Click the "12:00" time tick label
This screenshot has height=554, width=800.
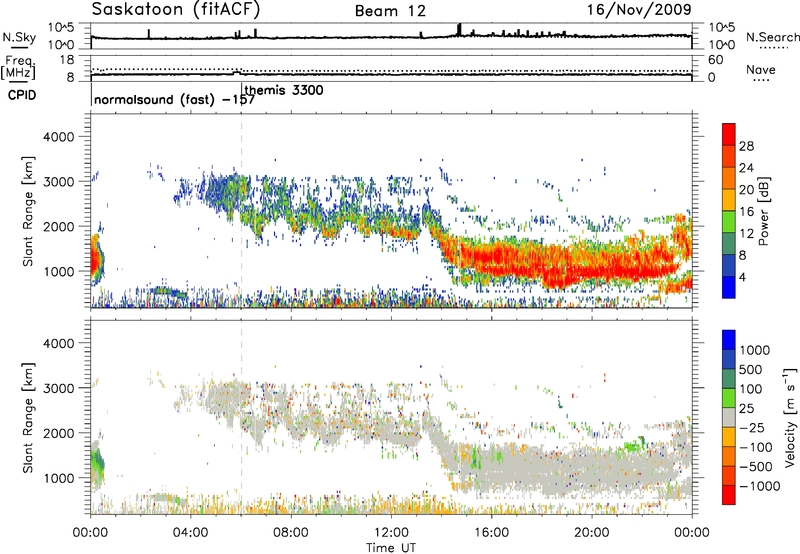[x=391, y=533]
